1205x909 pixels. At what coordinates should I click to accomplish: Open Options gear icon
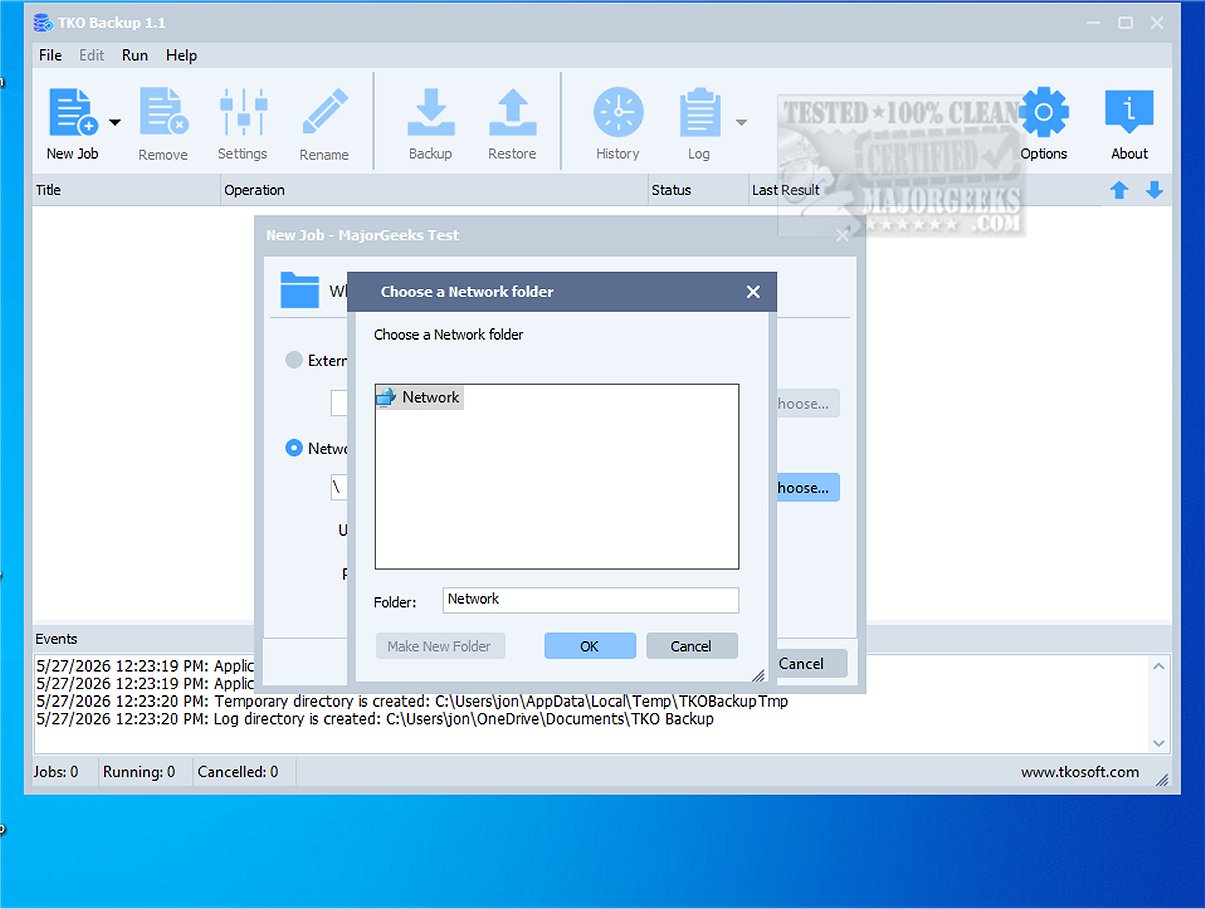1044,112
